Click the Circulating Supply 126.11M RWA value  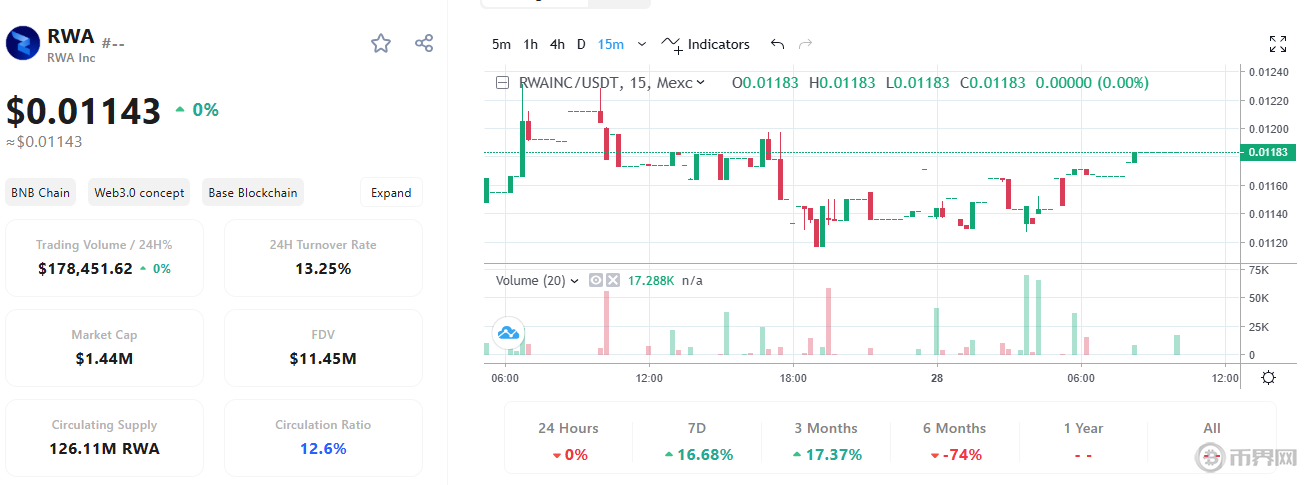(105, 448)
